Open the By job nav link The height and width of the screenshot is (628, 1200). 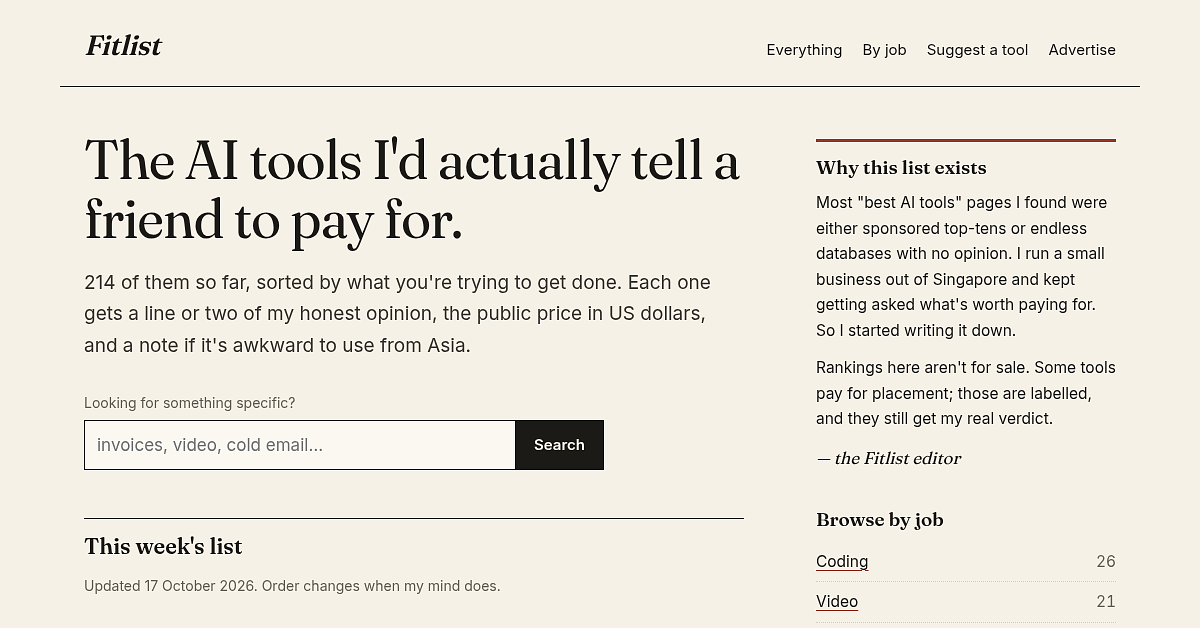coord(884,50)
